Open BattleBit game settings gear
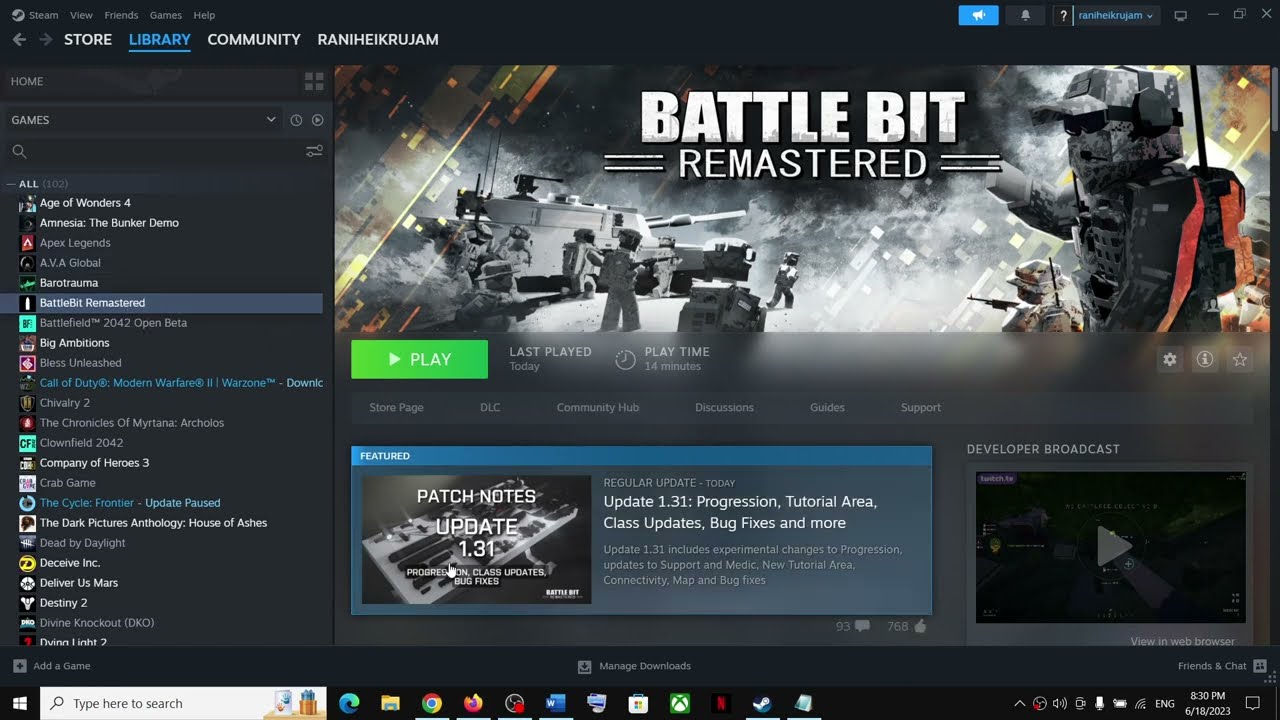Viewport: 1280px width, 720px height. coord(1169,360)
